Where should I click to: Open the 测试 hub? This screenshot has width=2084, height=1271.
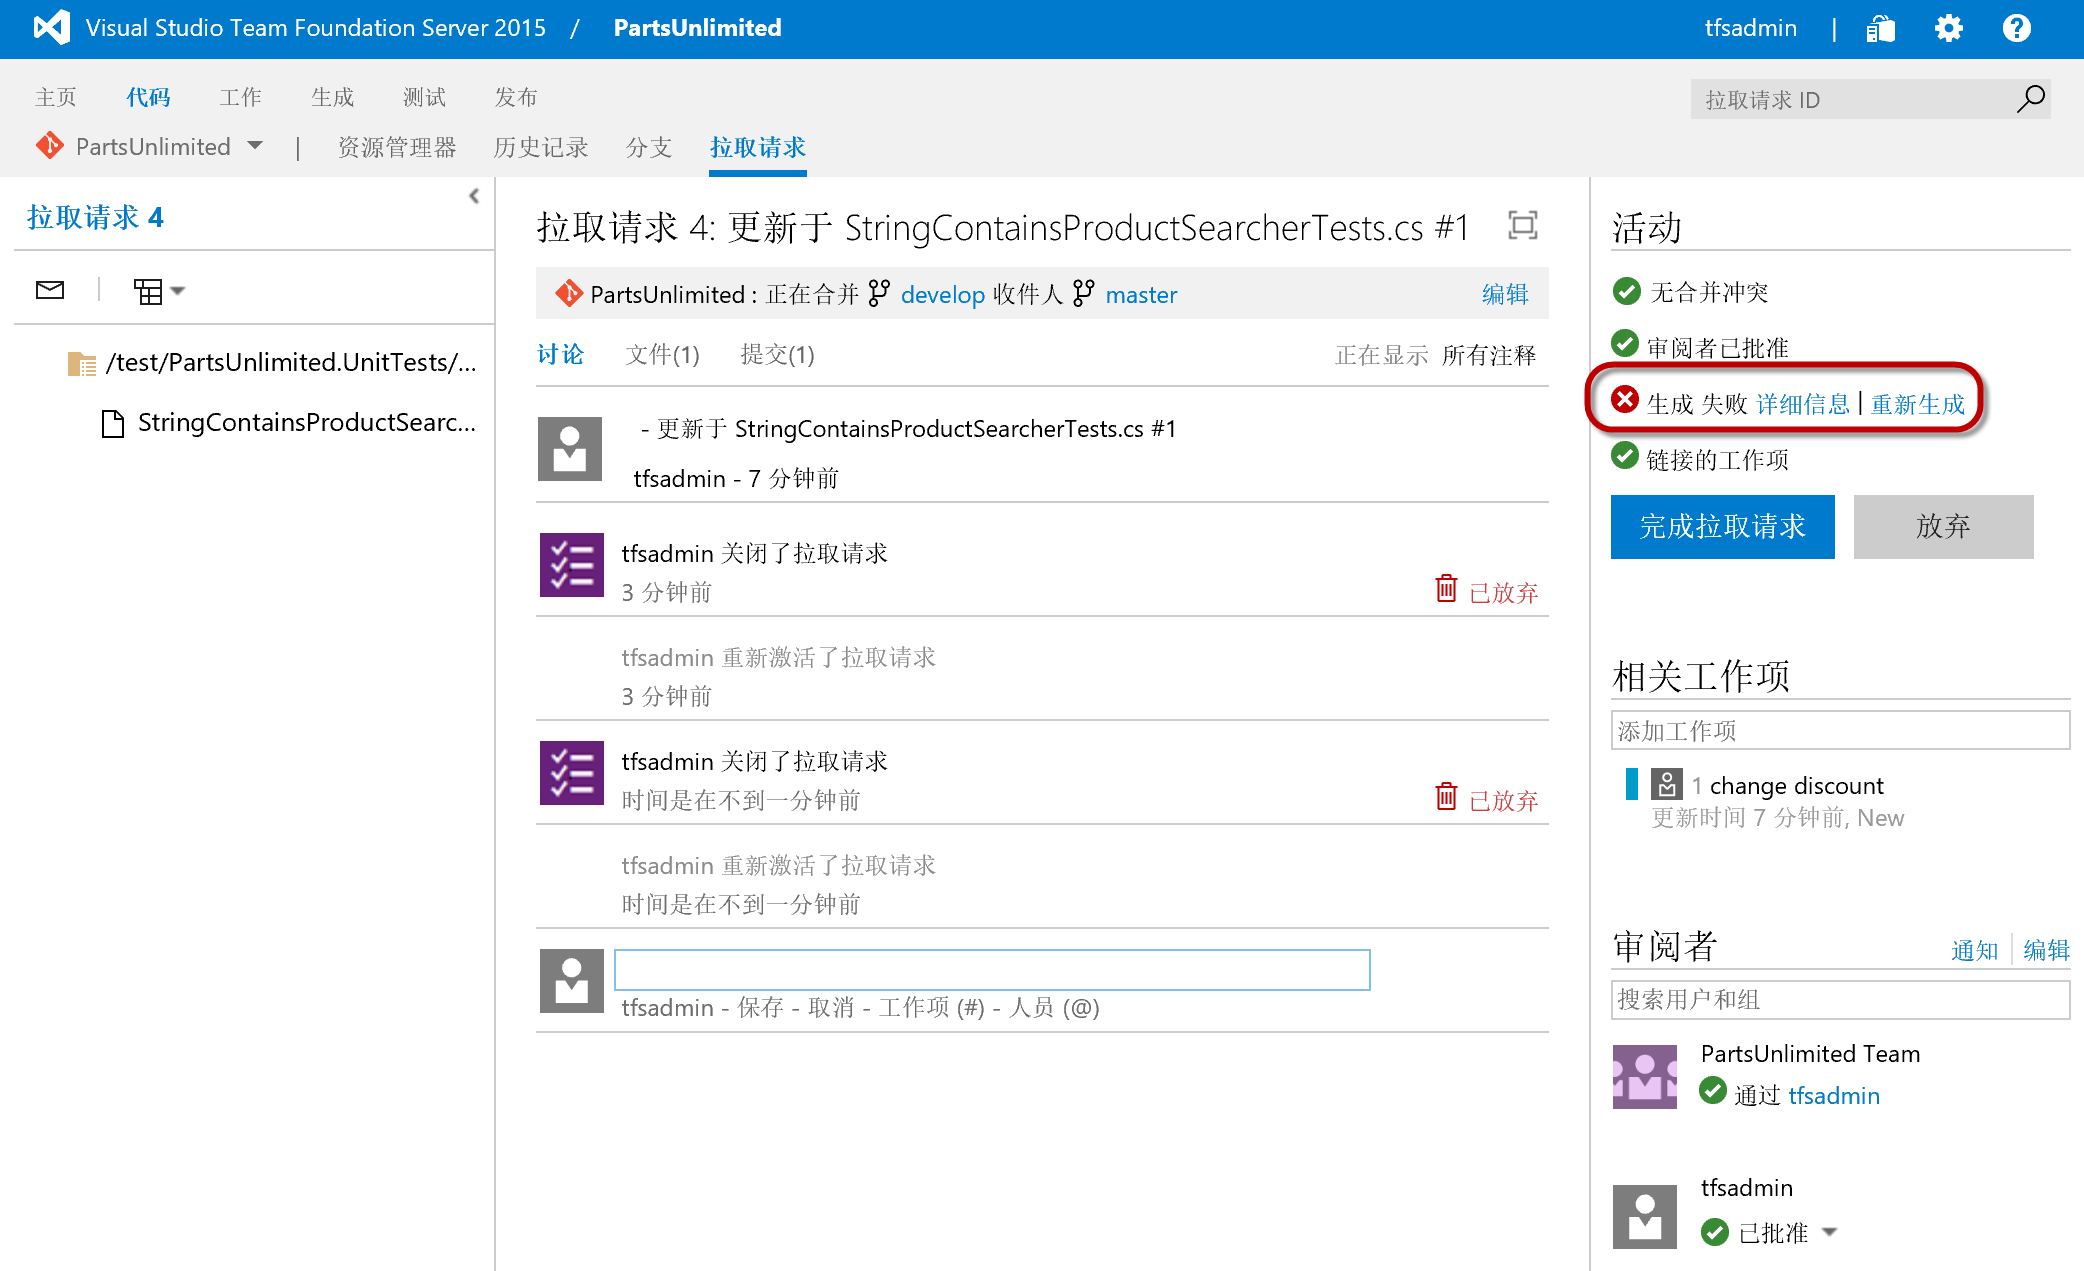click(424, 97)
